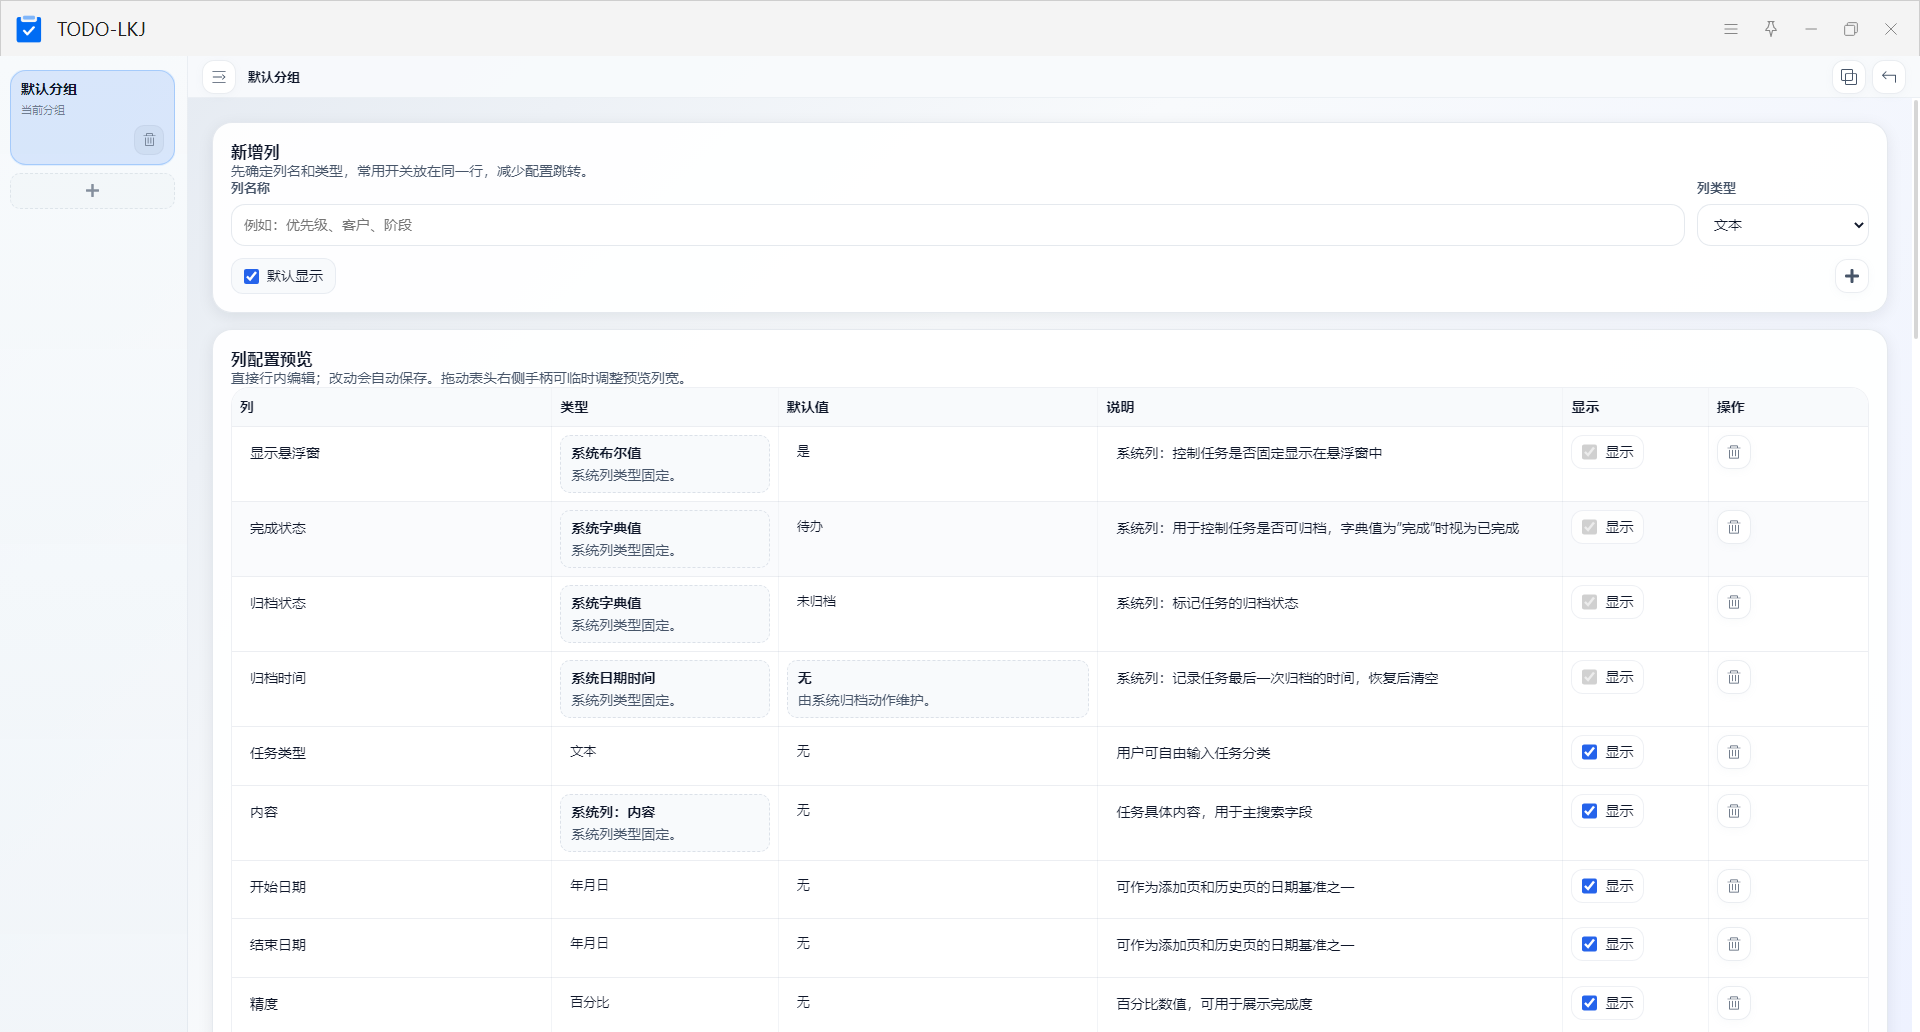Screen dimensions: 1920x1032
Task: Click the 默认分组 breadcrumb title
Action: pyautogui.click(x=274, y=77)
